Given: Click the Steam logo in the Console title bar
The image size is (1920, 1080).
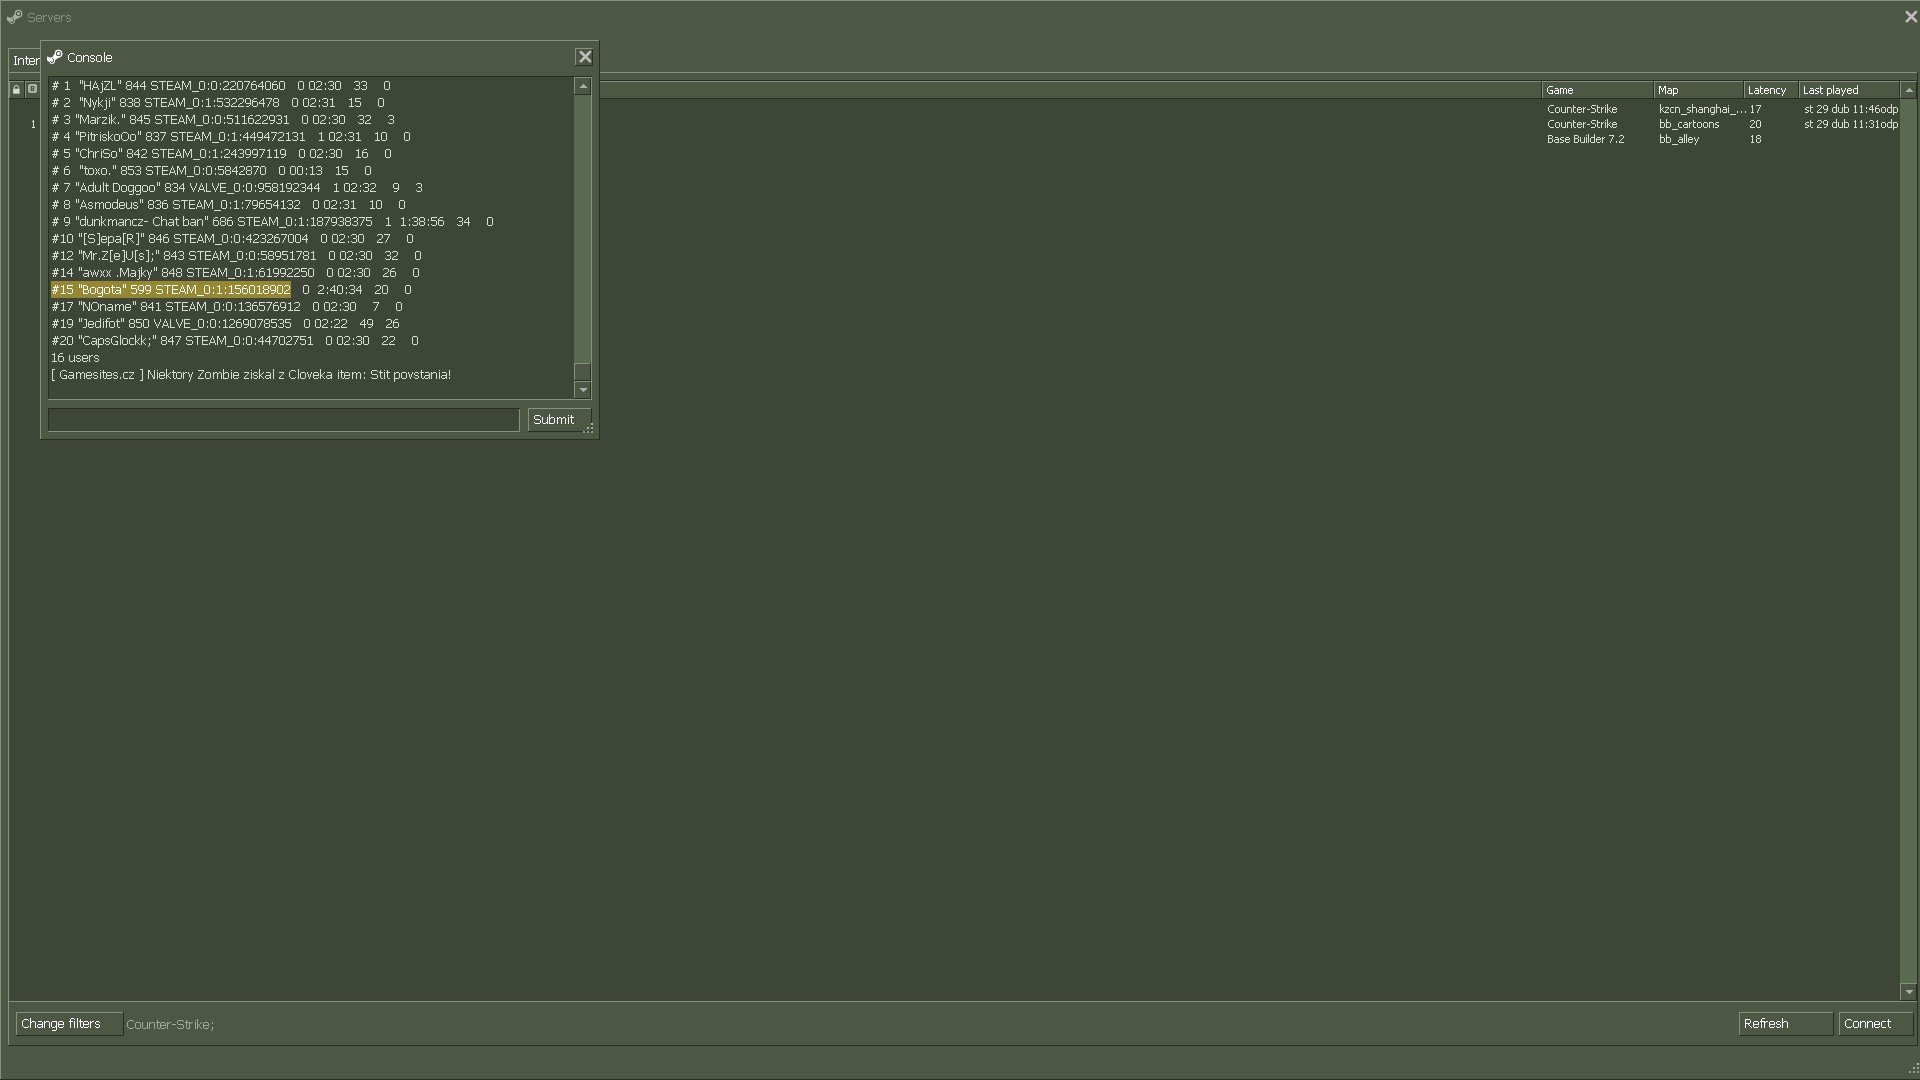Looking at the screenshot, I should click(55, 57).
